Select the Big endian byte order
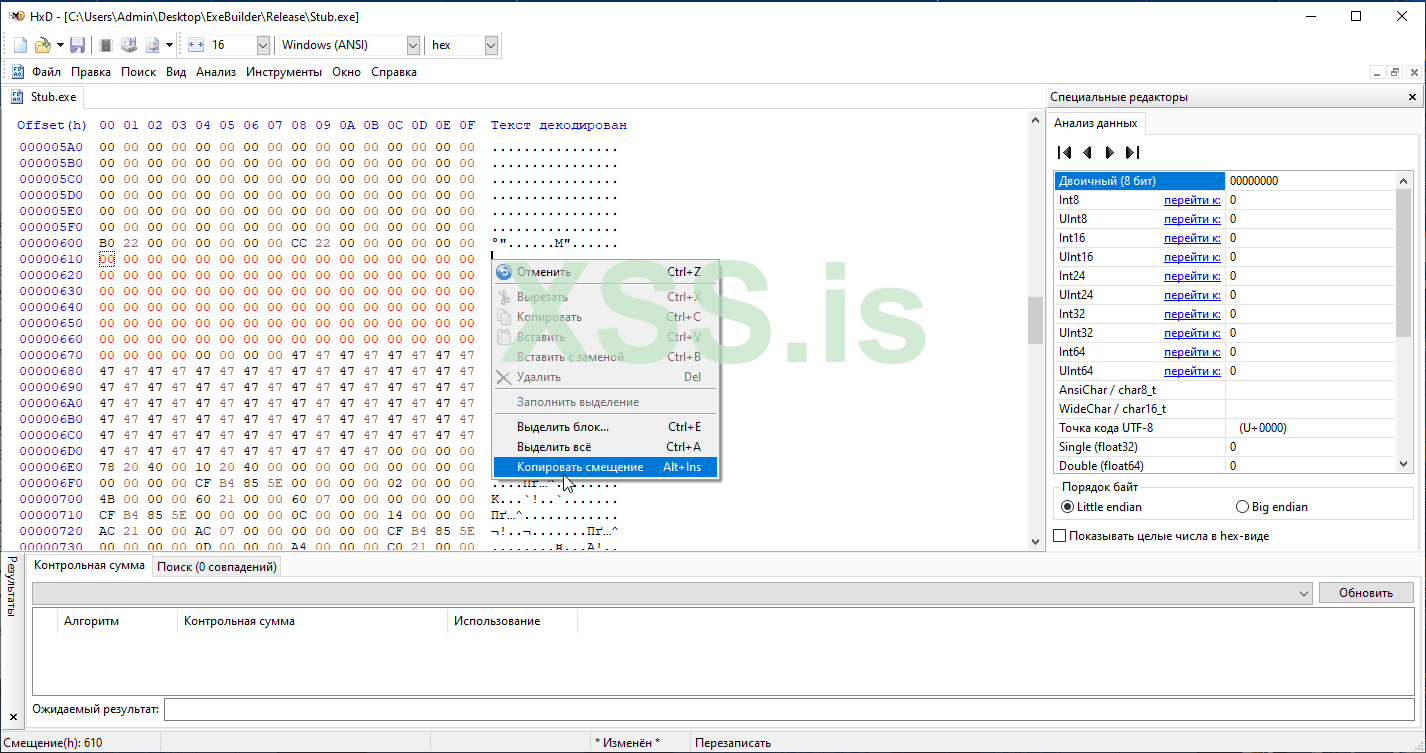The width and height of the screenshot is (1426, 753). 1243,507
